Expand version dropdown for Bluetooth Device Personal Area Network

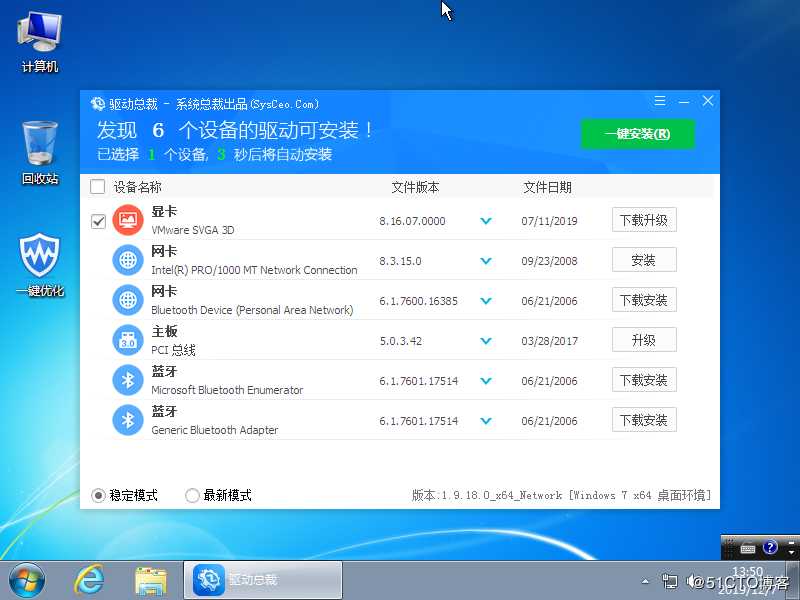pyautogui.click(x=486, y=301)
